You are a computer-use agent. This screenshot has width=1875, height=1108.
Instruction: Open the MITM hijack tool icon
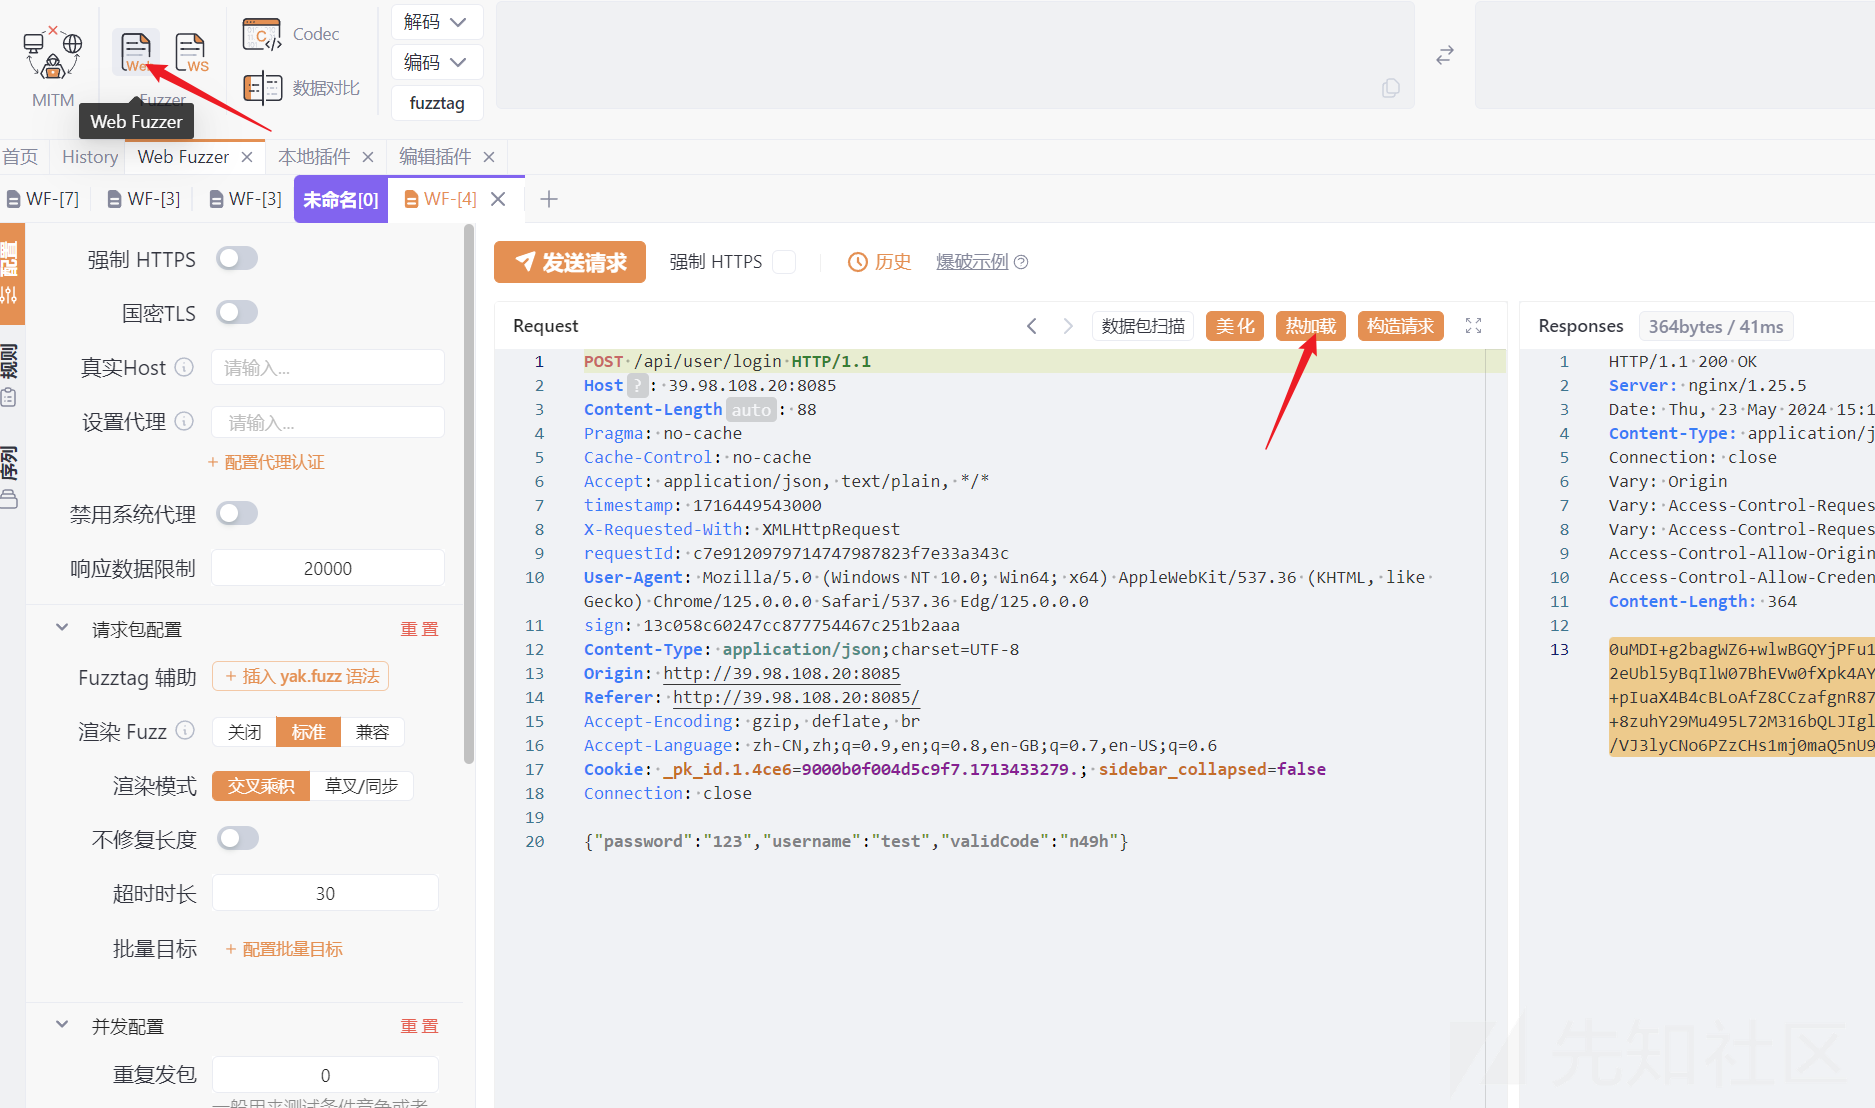pos(52,56)
